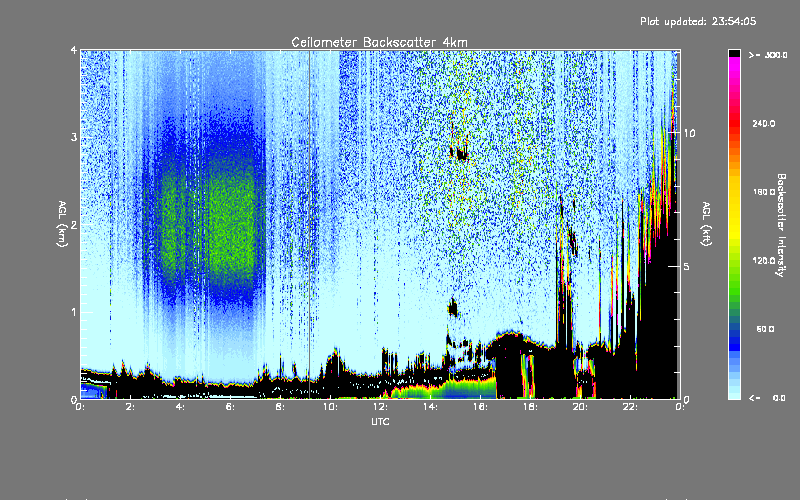This screenshot has height=500, width=800.
Task: Select the '240.0' colorbar tick label
Action: (764, 123)
